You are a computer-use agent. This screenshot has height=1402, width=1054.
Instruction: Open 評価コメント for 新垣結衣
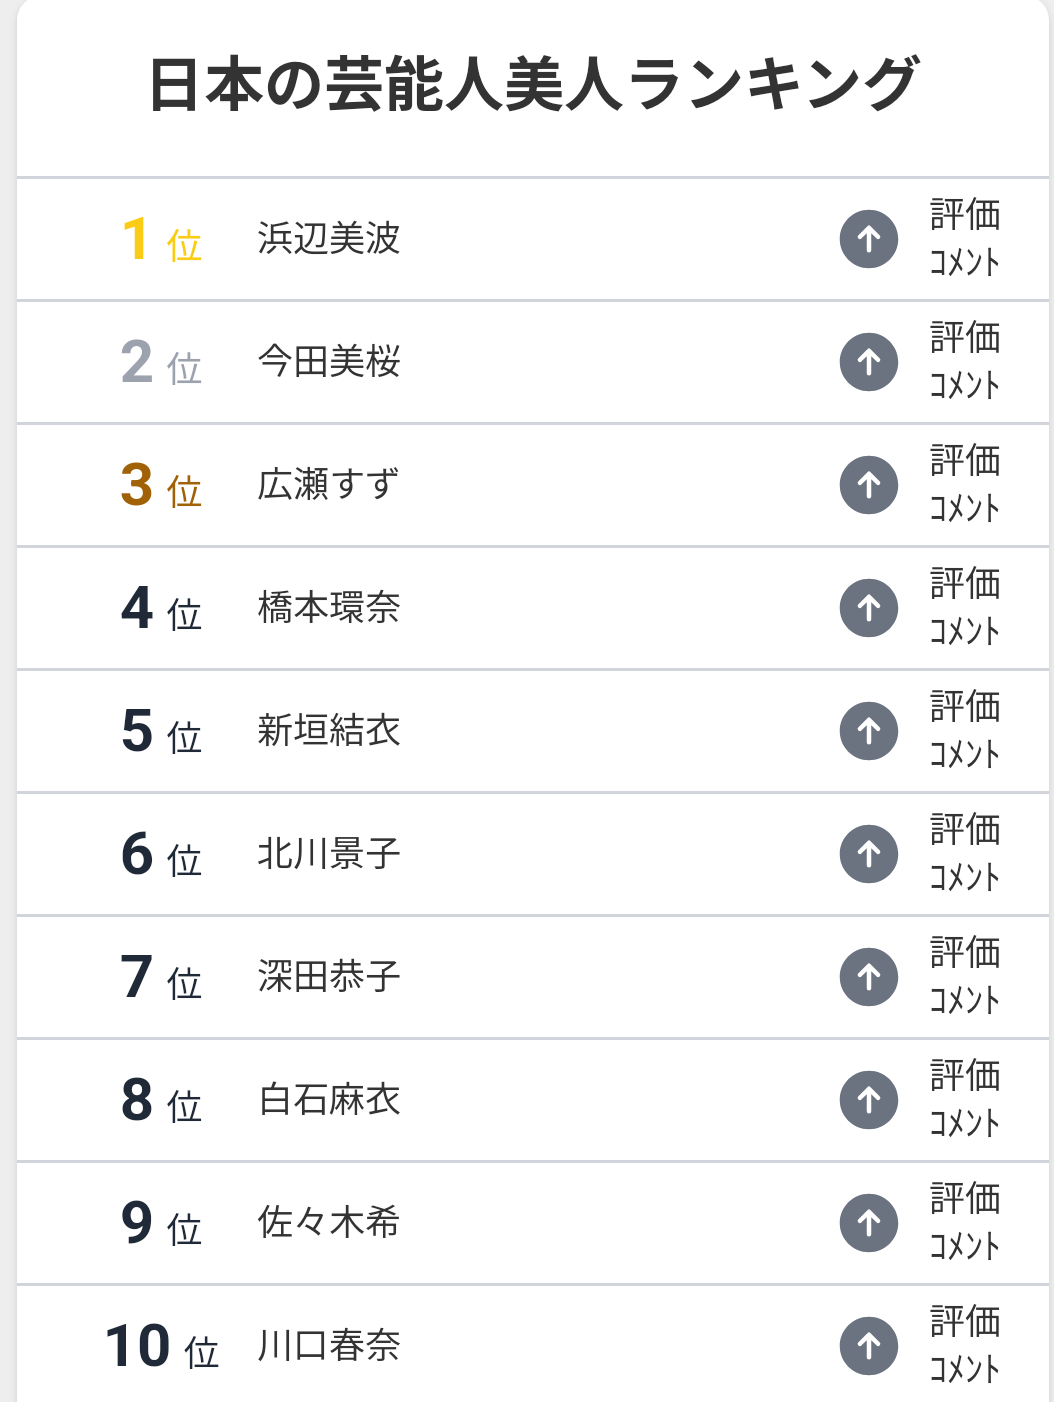(965, 730)
